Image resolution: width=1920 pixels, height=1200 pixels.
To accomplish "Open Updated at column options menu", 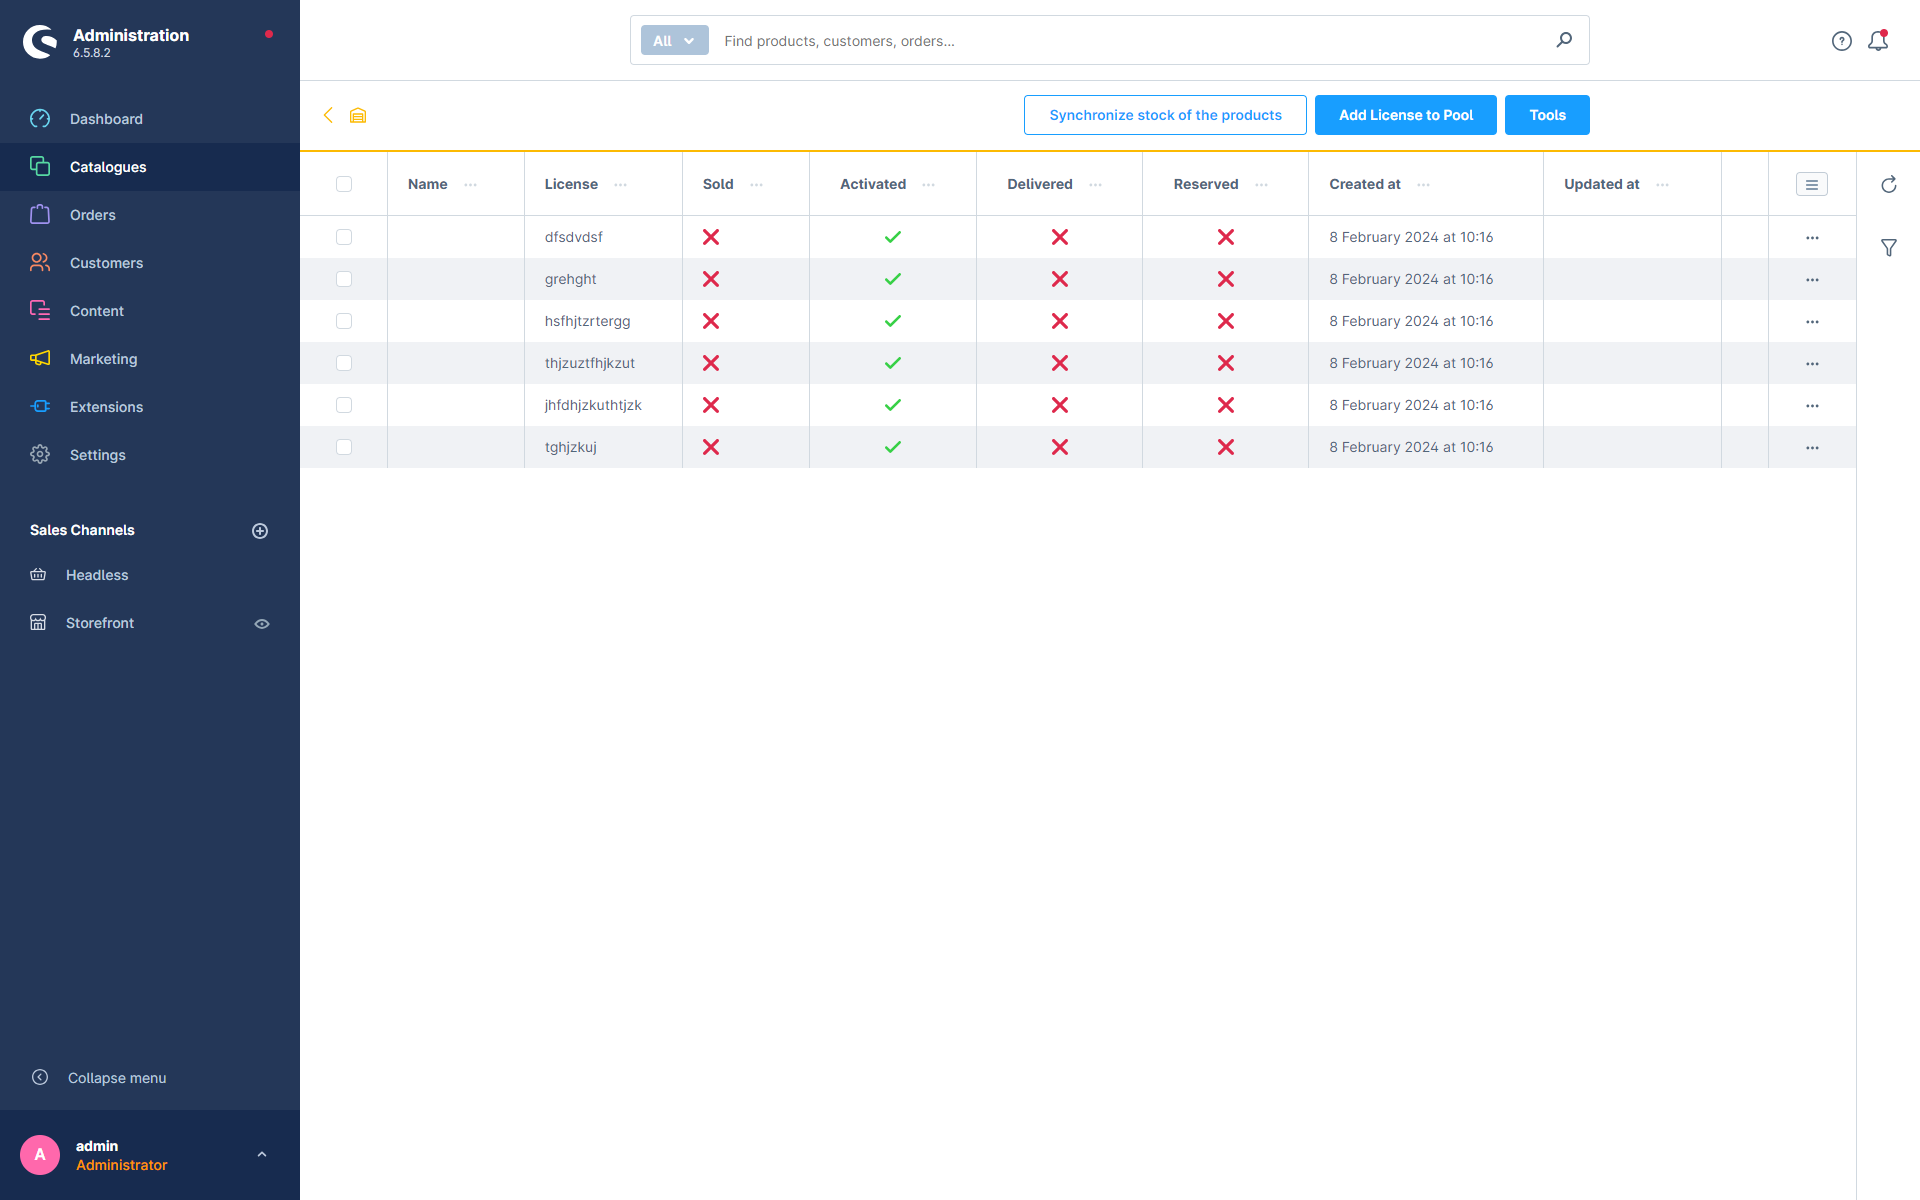I will [x=1663, y=185].
